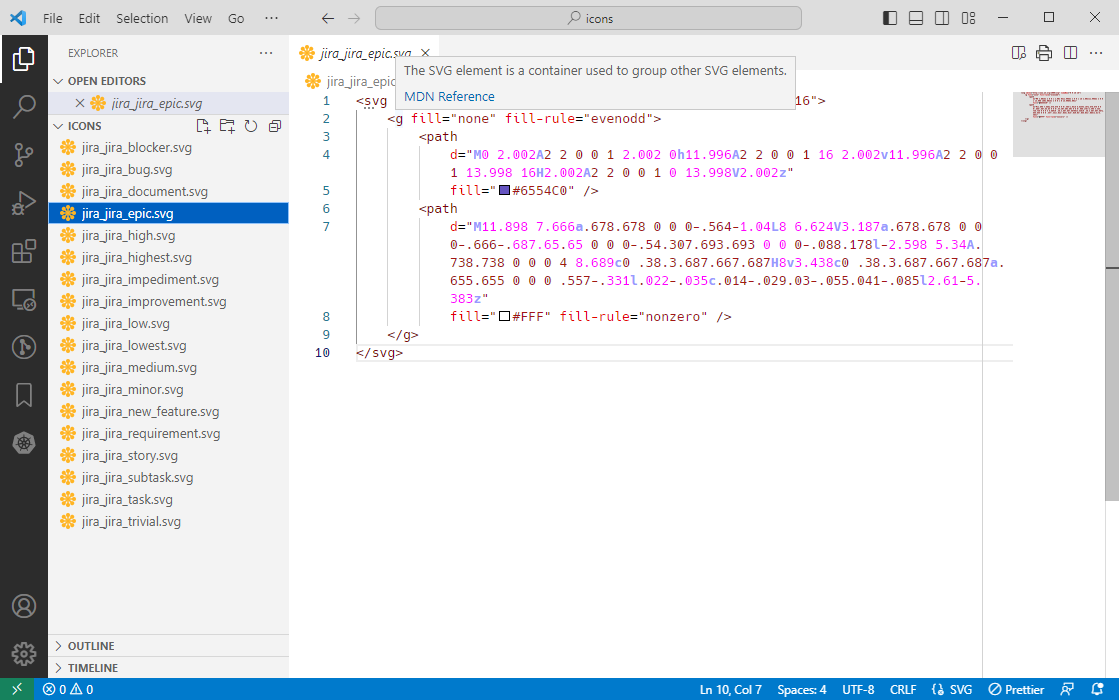Go back in navigation history
The image size is (1119, 700).
[x=328, y=19]
